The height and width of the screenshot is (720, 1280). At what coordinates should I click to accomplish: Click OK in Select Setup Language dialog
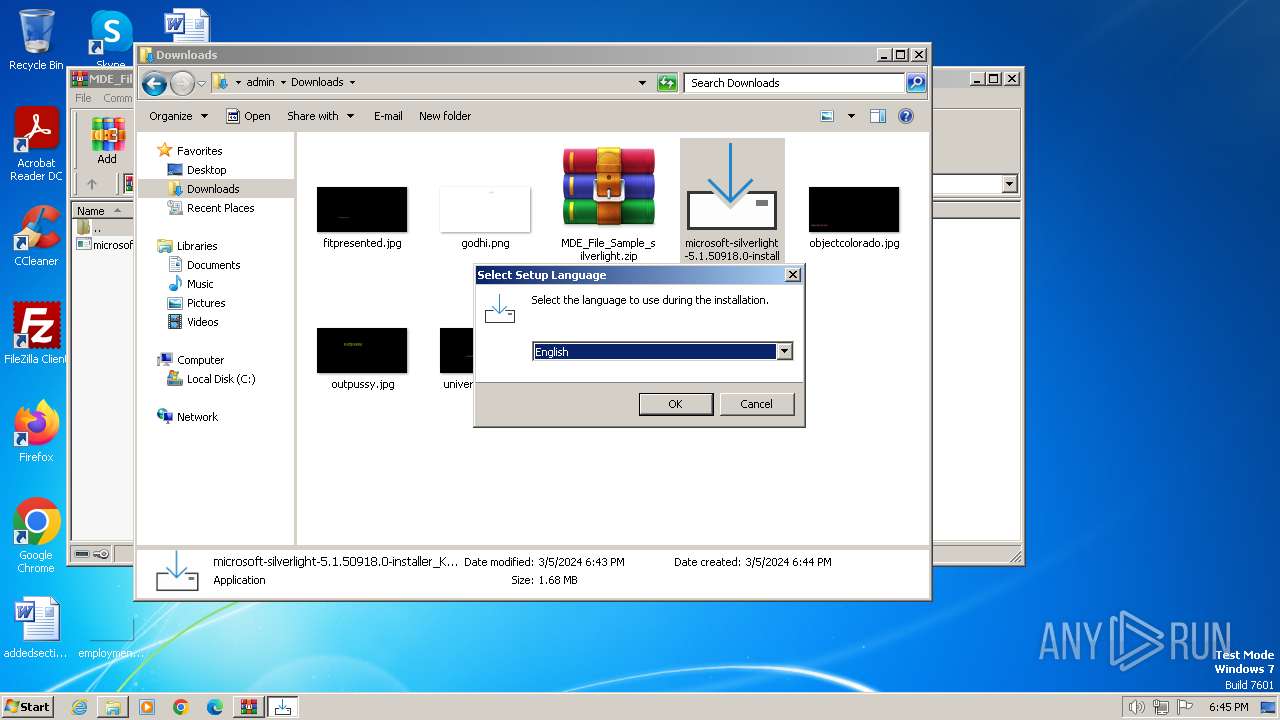point(675,404)
